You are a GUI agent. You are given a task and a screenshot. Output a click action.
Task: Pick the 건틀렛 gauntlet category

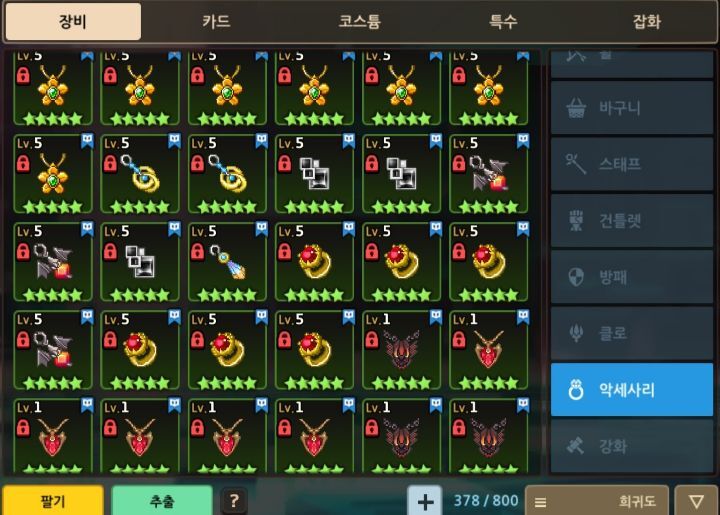(632, 220)
